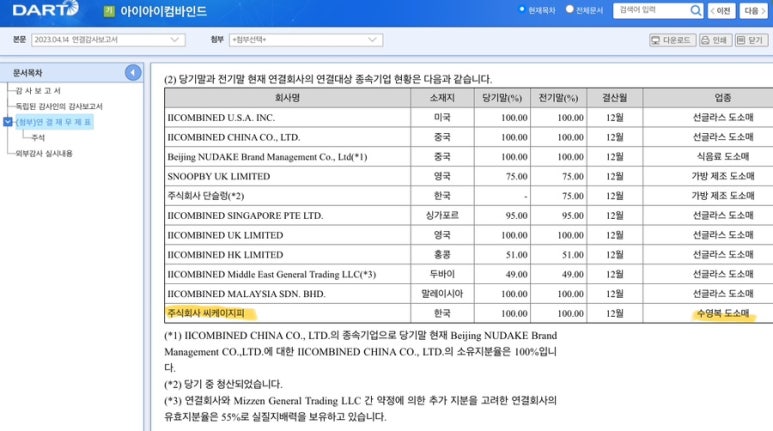Open 감사보고서 in the document tree
773x431 pixels.
tap(38, 91)
